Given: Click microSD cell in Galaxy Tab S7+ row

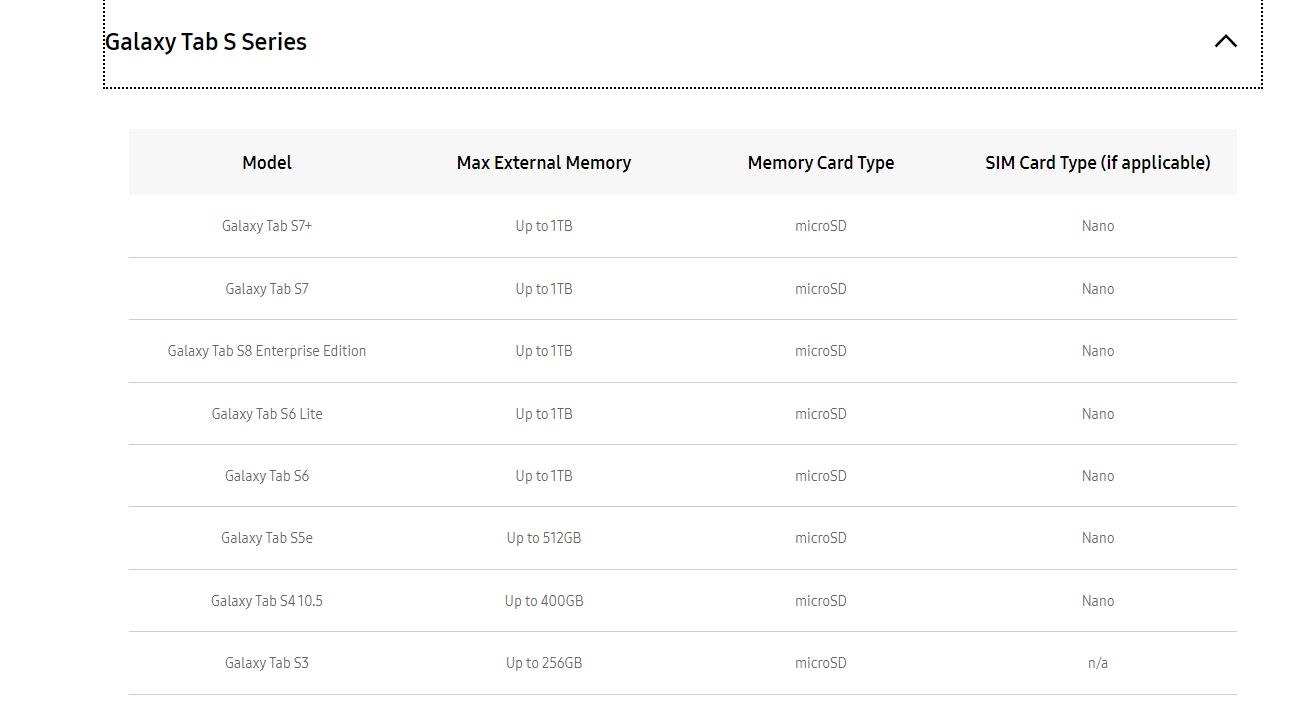Looking at the screenshot, I should tap(821, 226).
